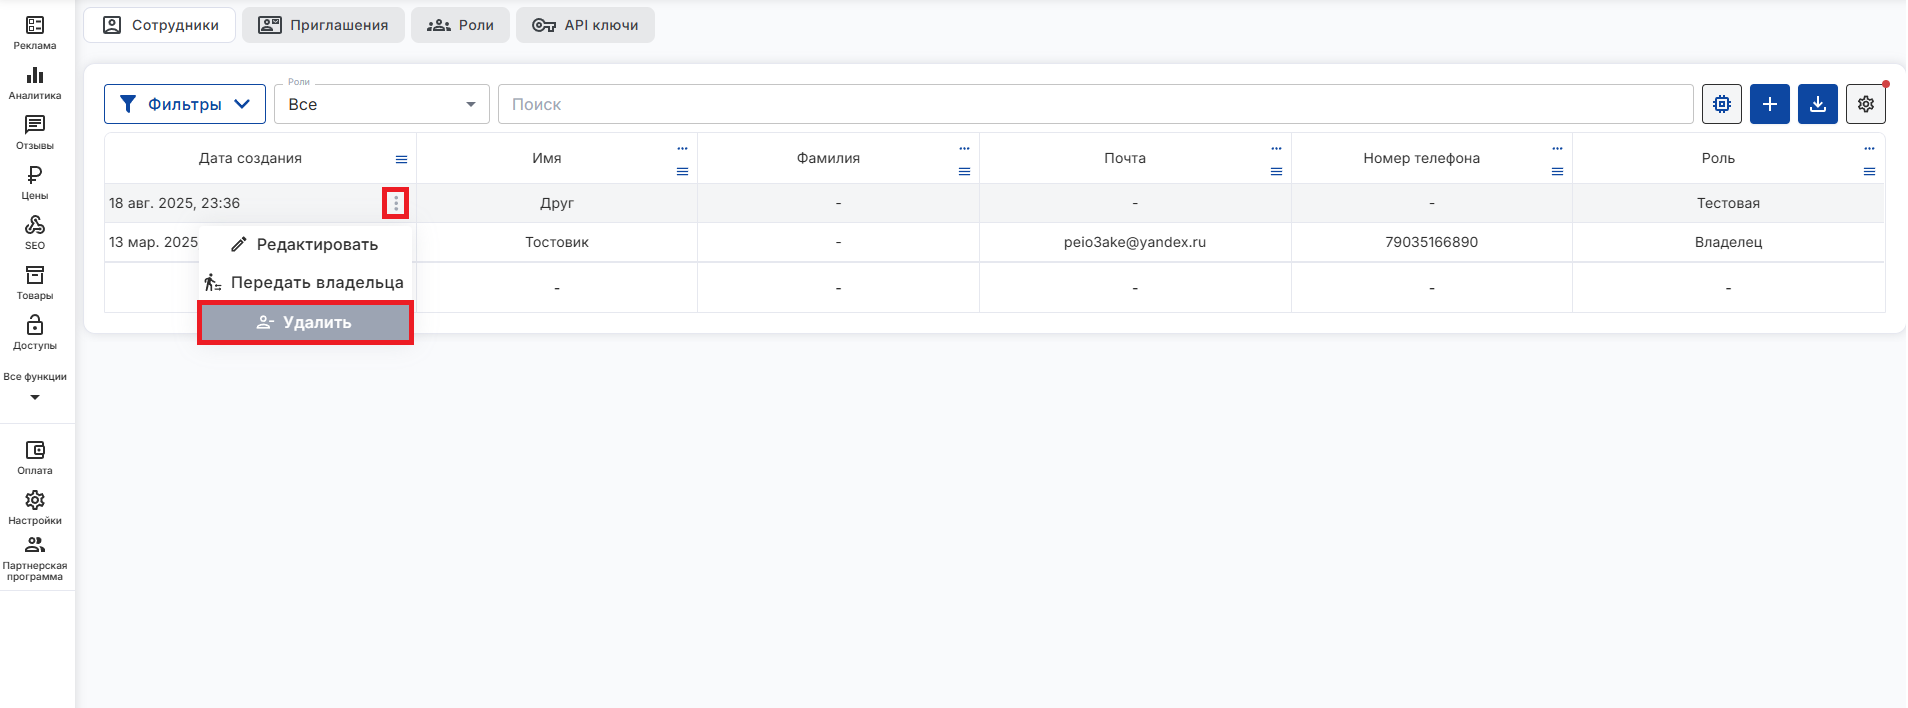Open table settings gear icon
This screenshot has height=708, width=1908.
[x=1865, y=104]
